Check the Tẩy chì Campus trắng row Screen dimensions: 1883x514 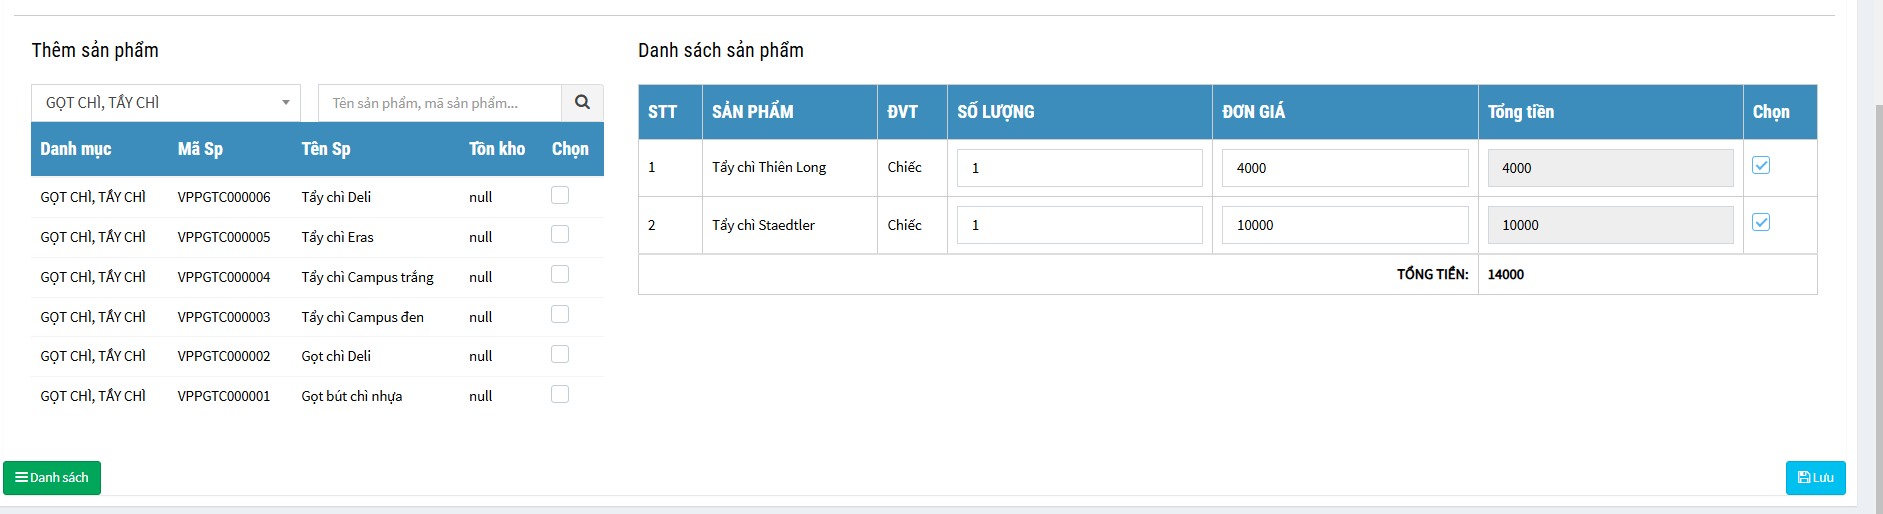(x=560, y=274)
